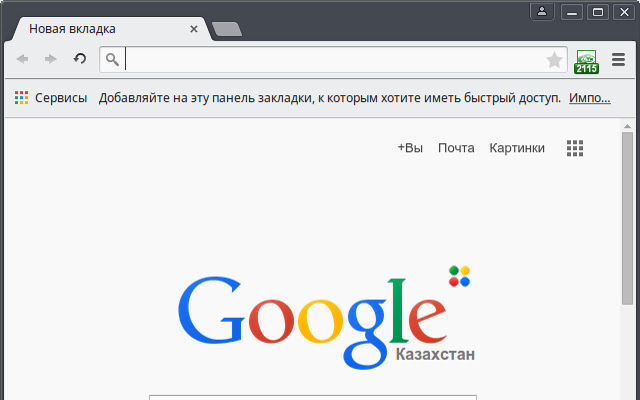Focus the address bar input
This screenshot has width=640, height=400.
333,60
